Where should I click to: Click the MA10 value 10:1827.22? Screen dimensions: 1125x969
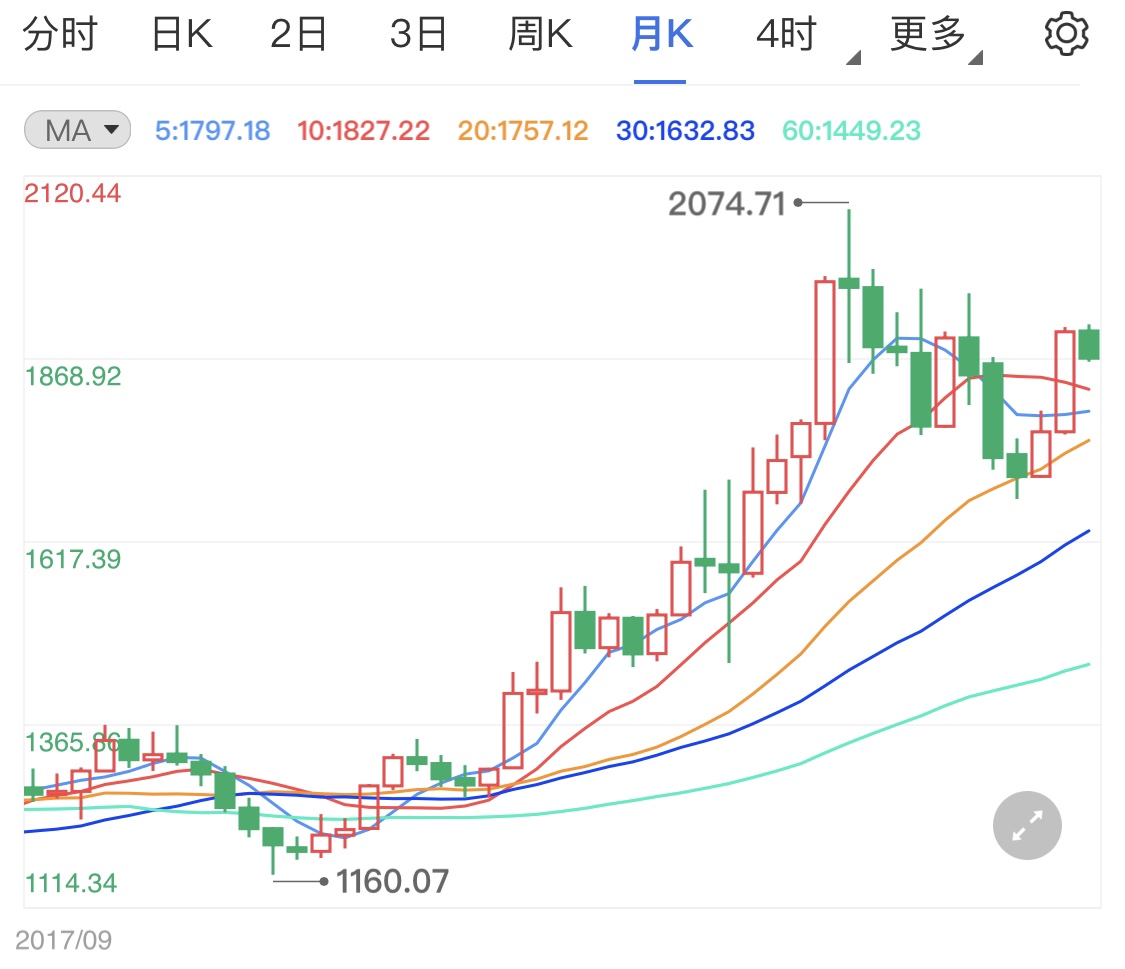[x=364, y=131]
